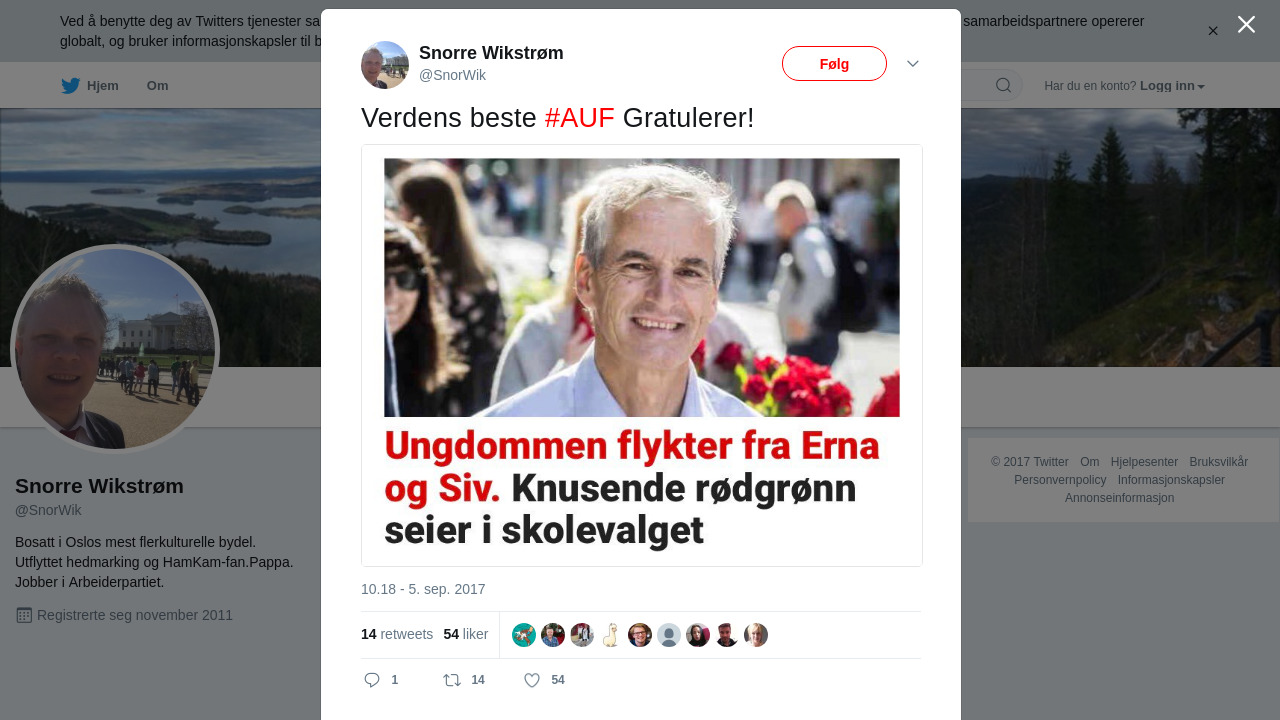Like the tweet with heart icon

[x=532, y=680]
